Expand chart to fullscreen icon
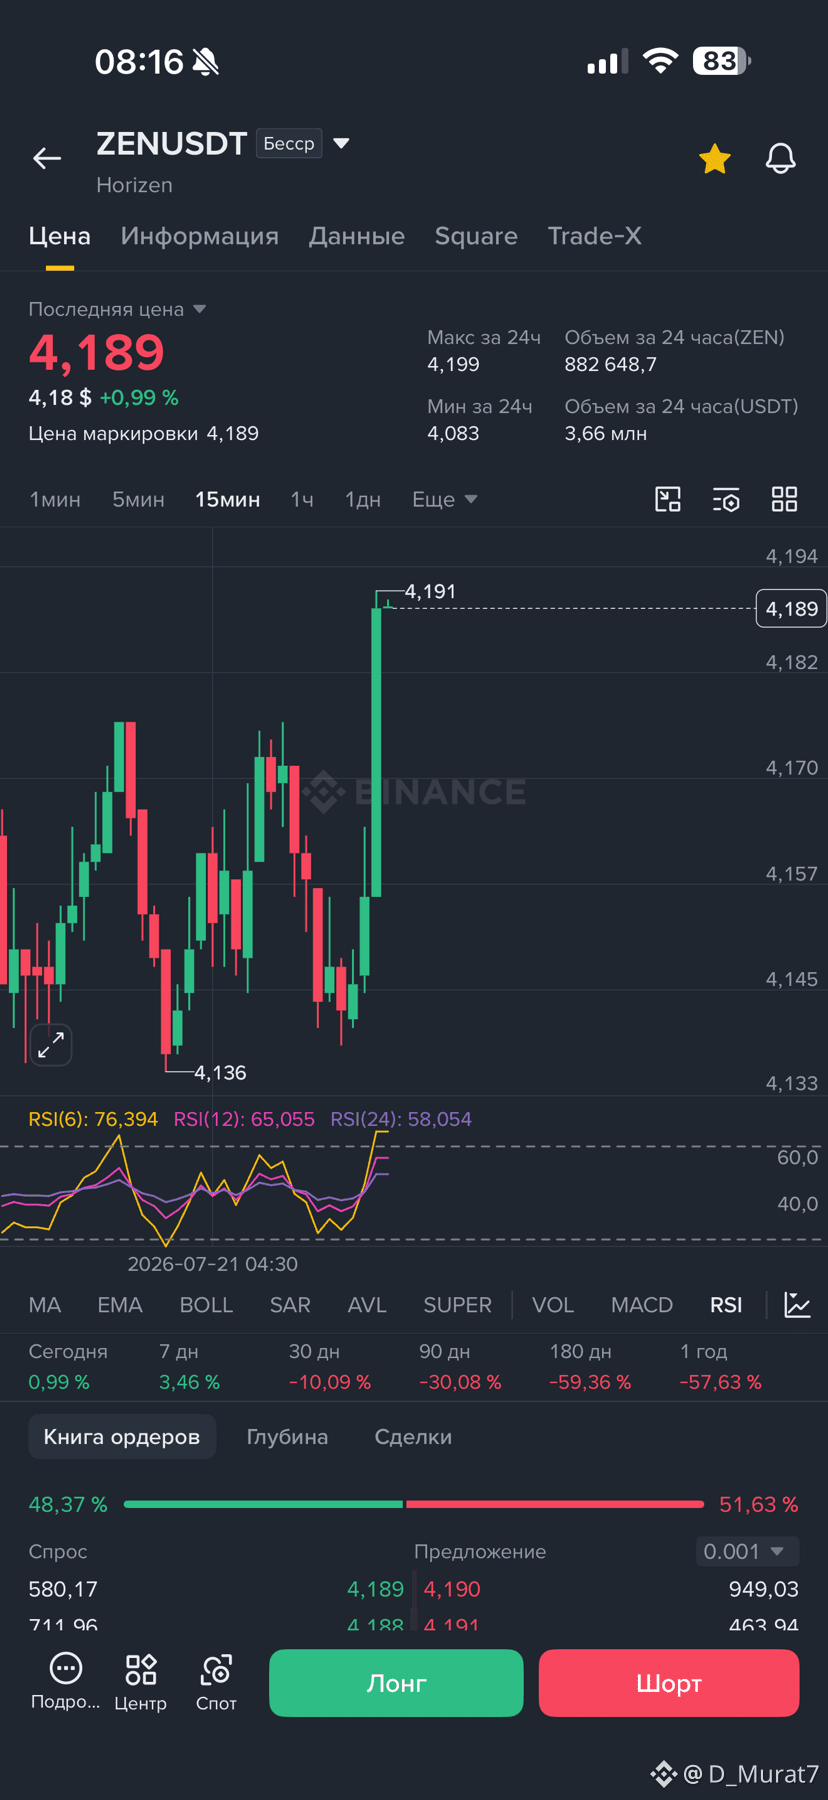The width and height of the screenshot is (828, 1800). pos(51,1045)
